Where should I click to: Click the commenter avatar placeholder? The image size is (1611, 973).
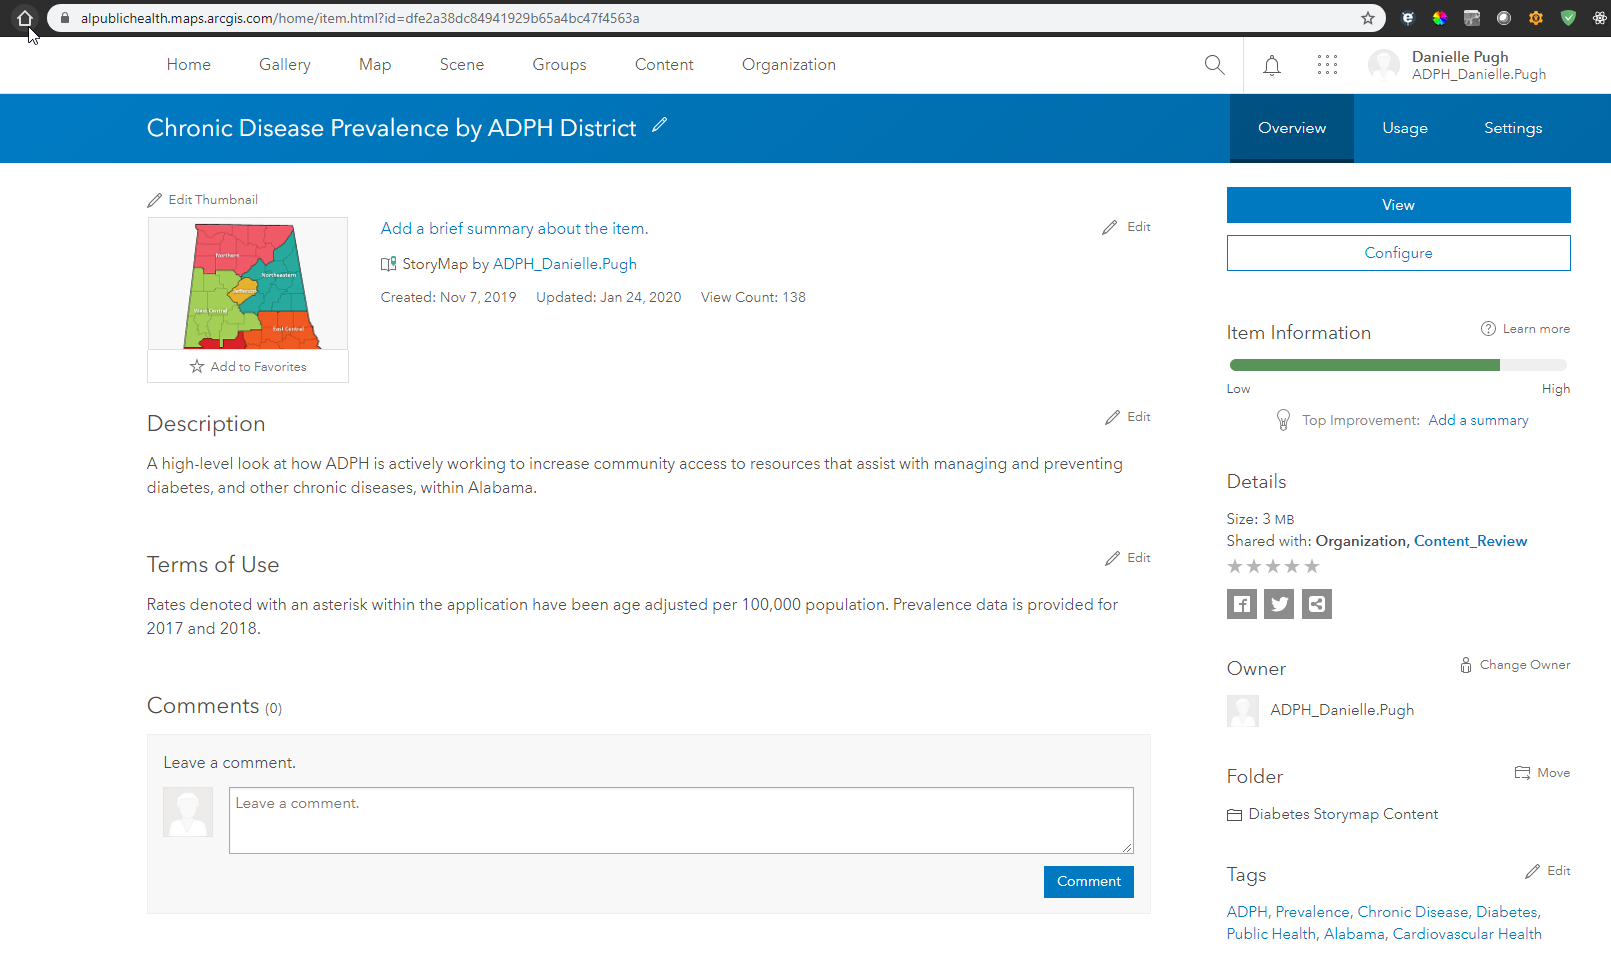[188, 812]
